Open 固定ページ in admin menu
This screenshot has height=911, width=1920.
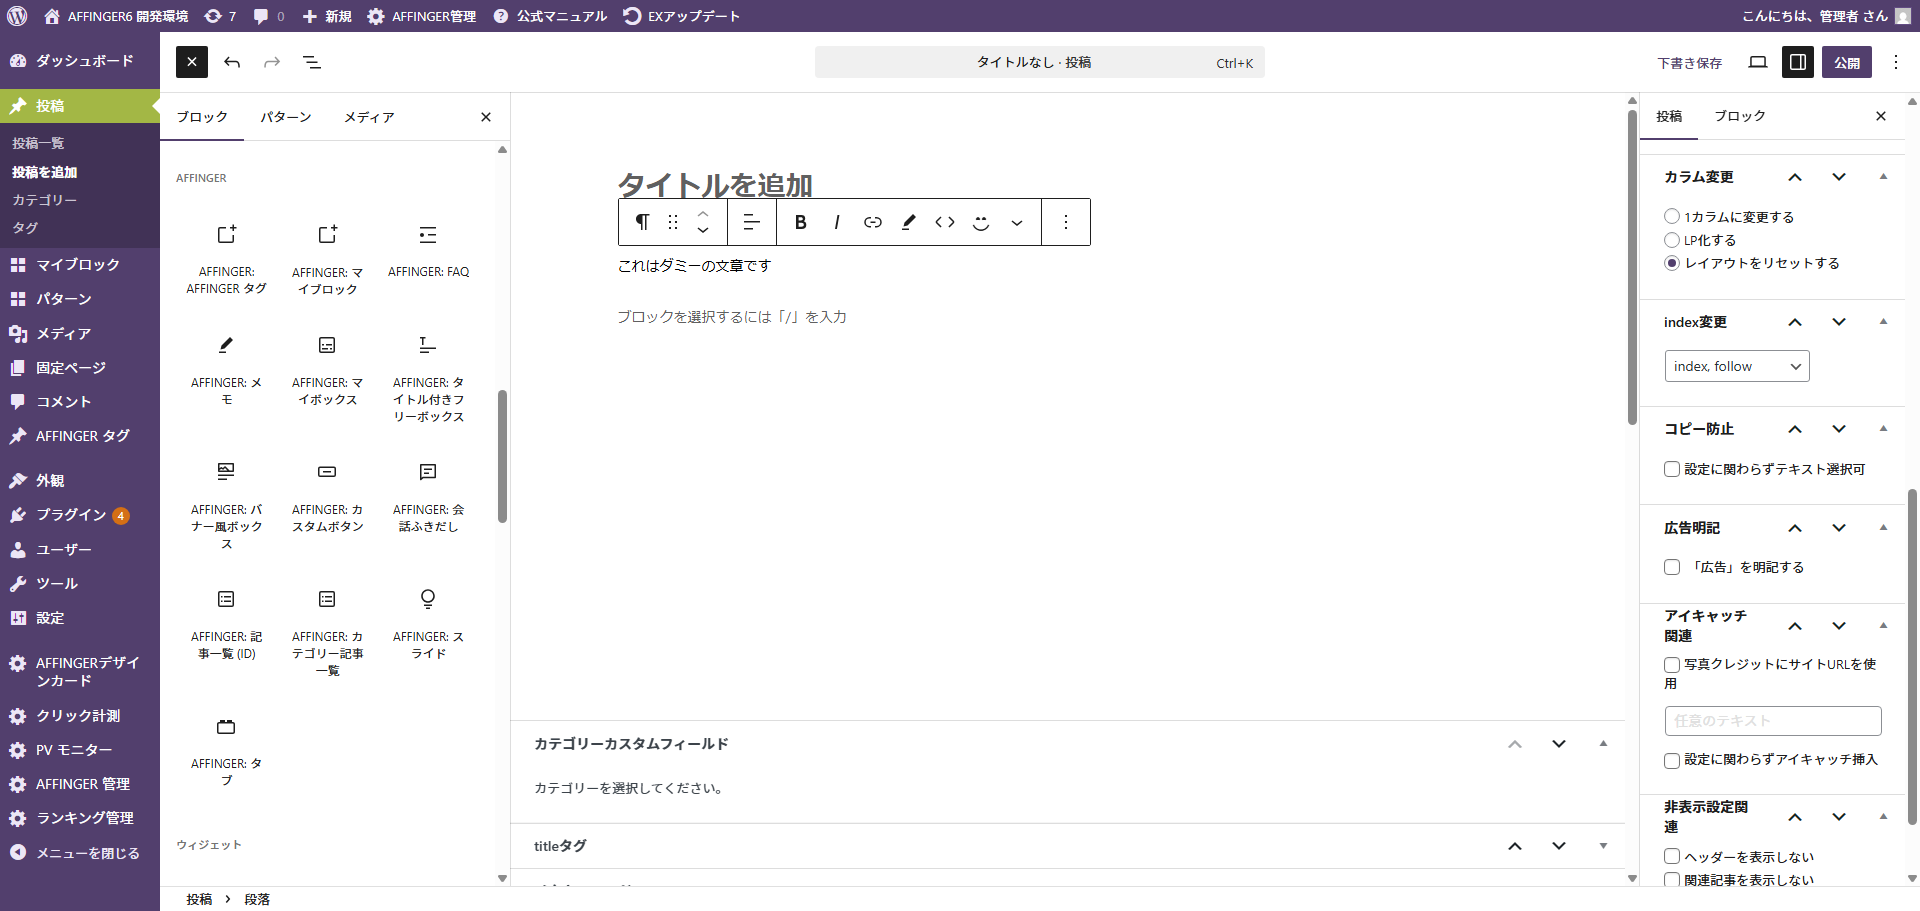tap(80, 367)
